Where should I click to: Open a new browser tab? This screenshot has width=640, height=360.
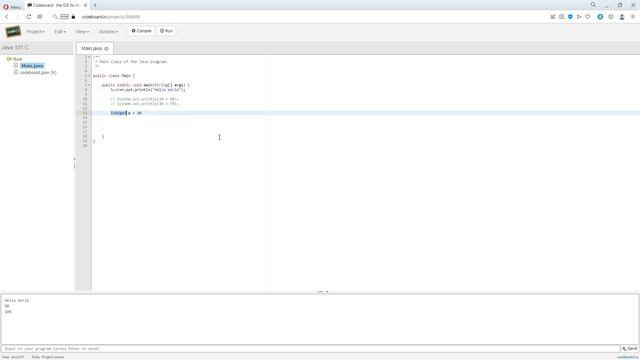click(95, 5)
